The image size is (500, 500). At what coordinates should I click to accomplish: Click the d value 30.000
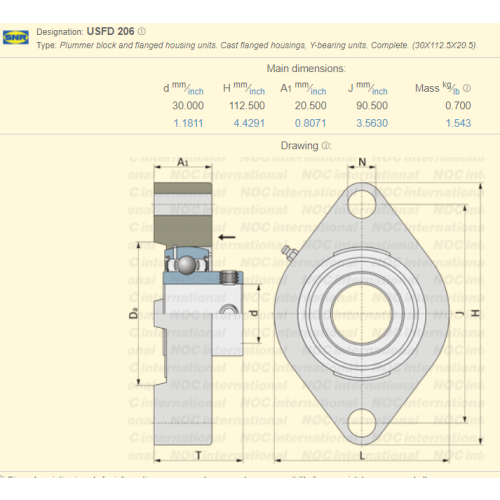pos(188,106)
